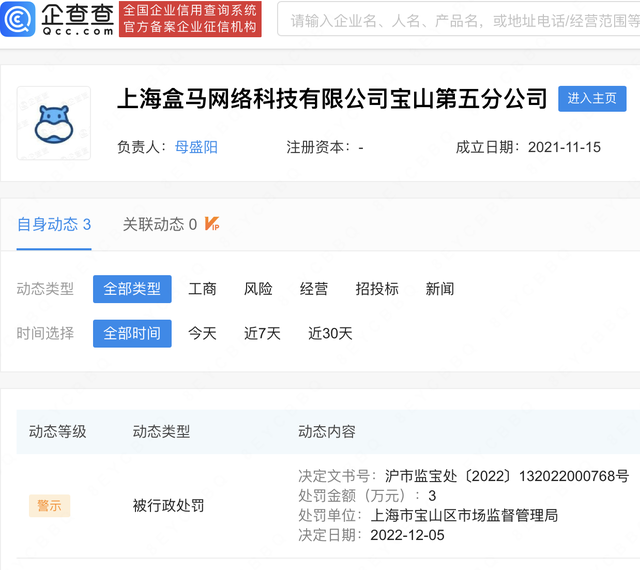Click 成立日期 2021-11-15 value
The width and height of the screenshot is (640, 570).
point(564,147)
